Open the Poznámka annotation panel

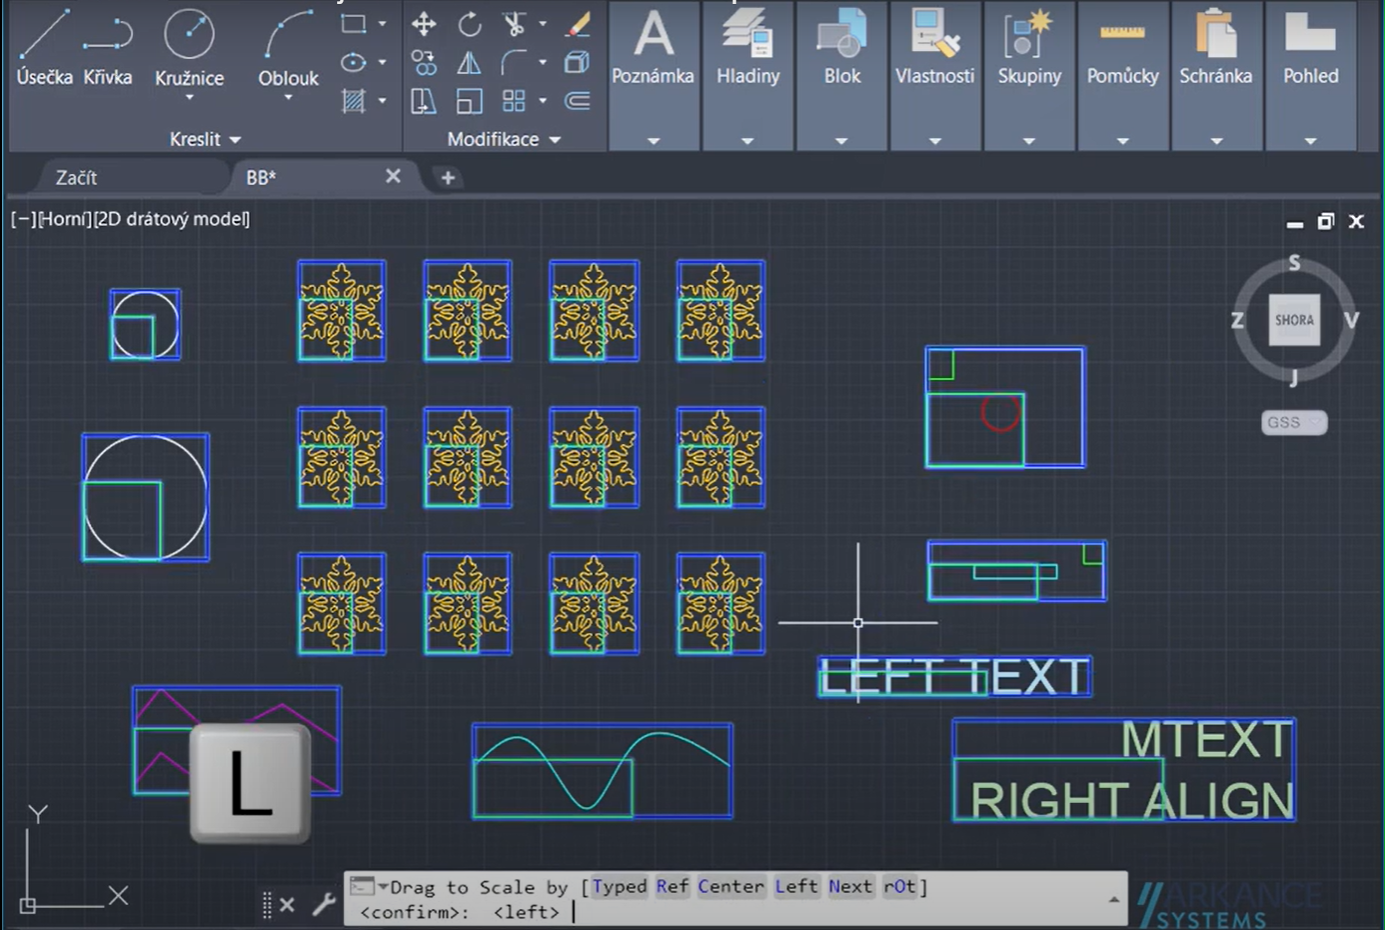[653, 76]
